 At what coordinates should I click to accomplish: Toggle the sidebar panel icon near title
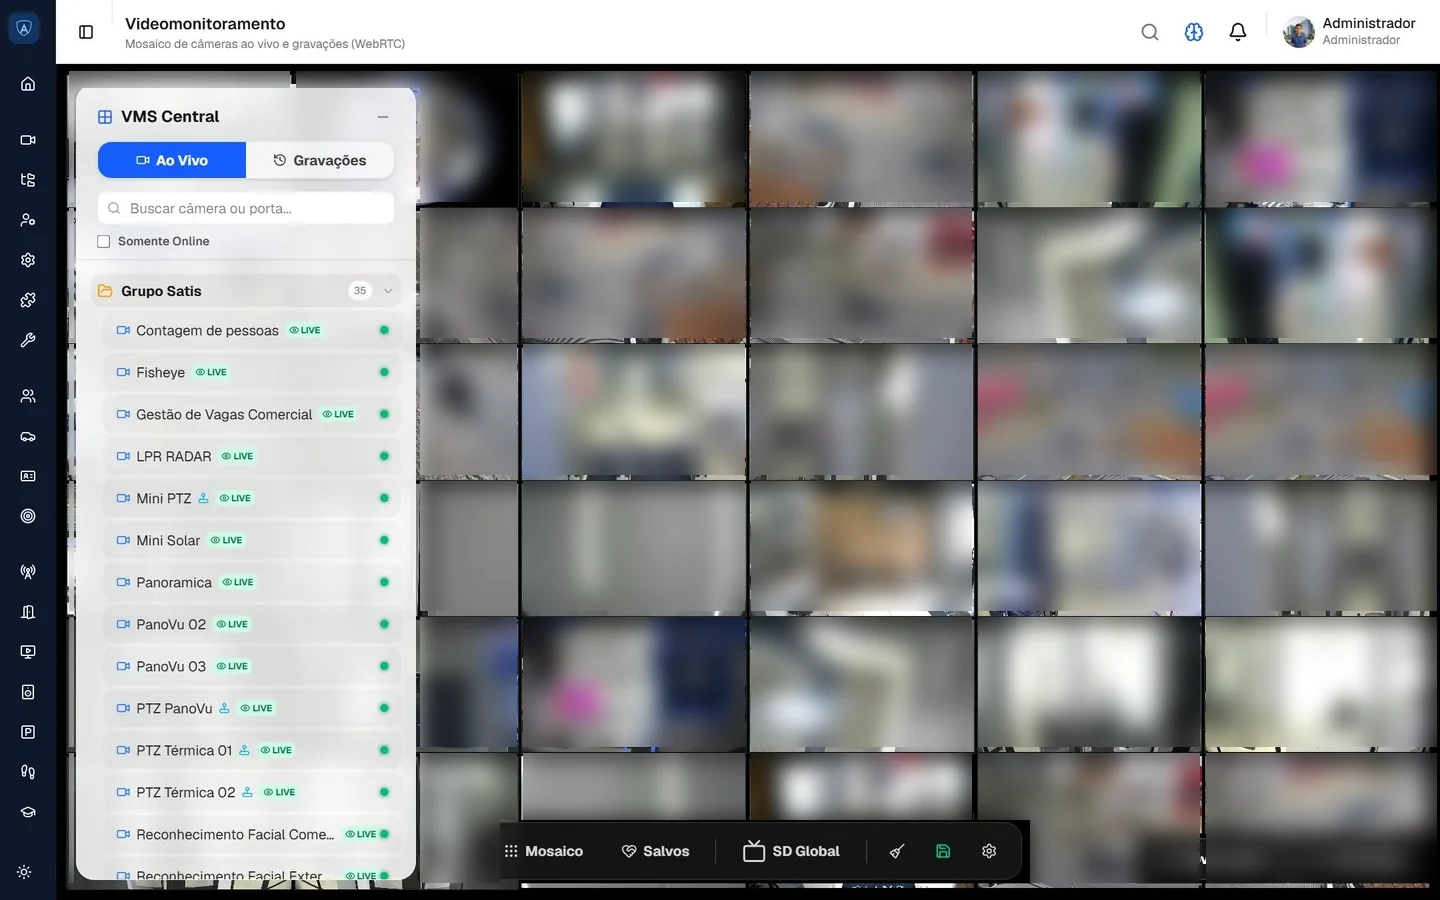click(x=86, y=32)
